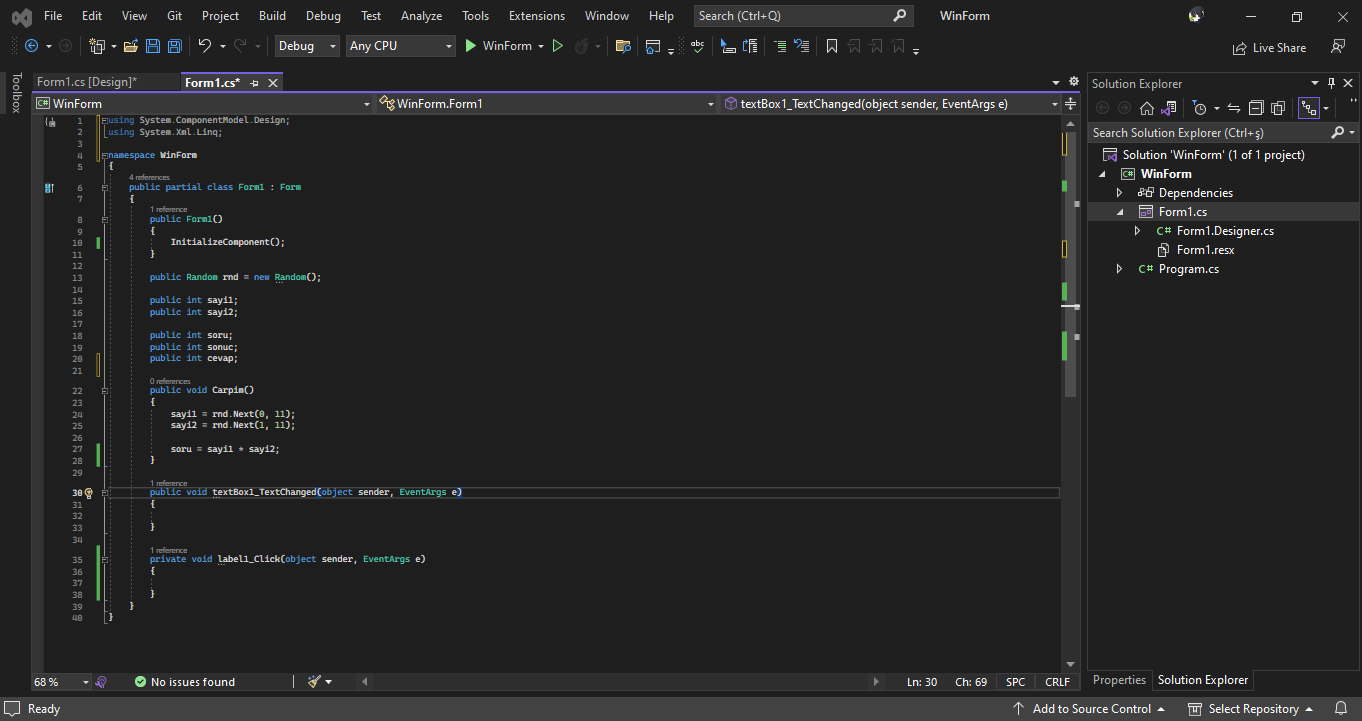Click the Home icon in Solution Explorer
The height and width of the screenshot is (721, 1362).
tap(1147, 108)
